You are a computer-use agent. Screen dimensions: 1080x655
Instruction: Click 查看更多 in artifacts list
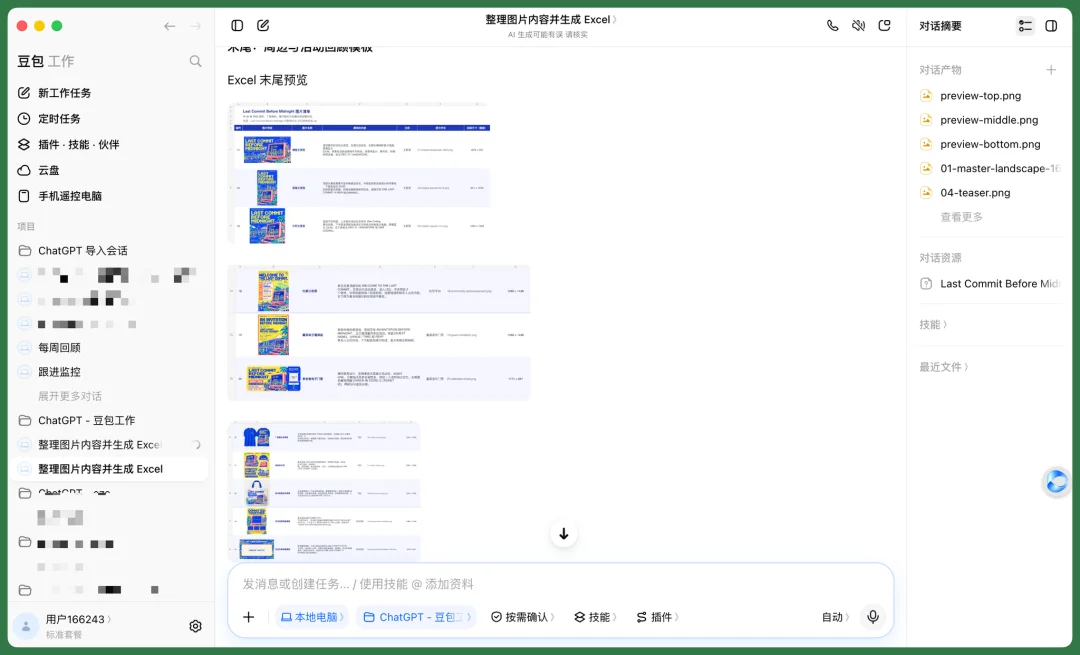click(962, 217)
